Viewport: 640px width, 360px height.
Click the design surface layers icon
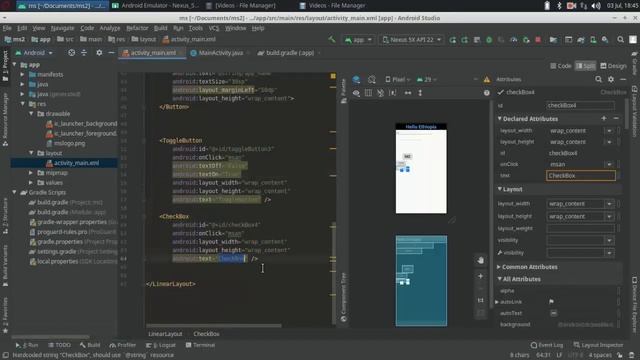[356, 80]
